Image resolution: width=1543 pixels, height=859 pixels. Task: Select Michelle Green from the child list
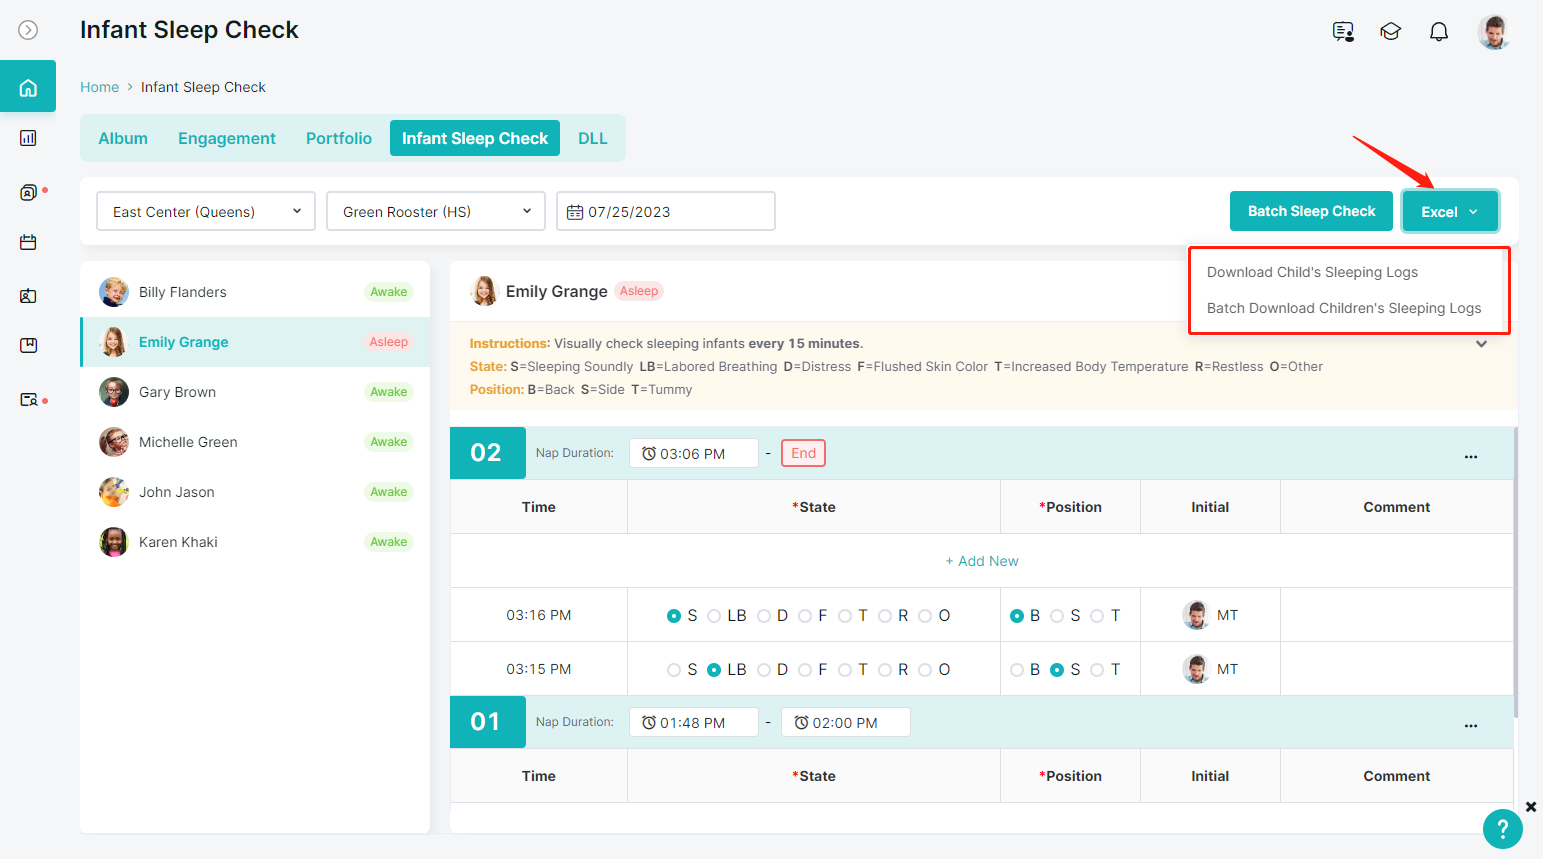pos(255,442)
